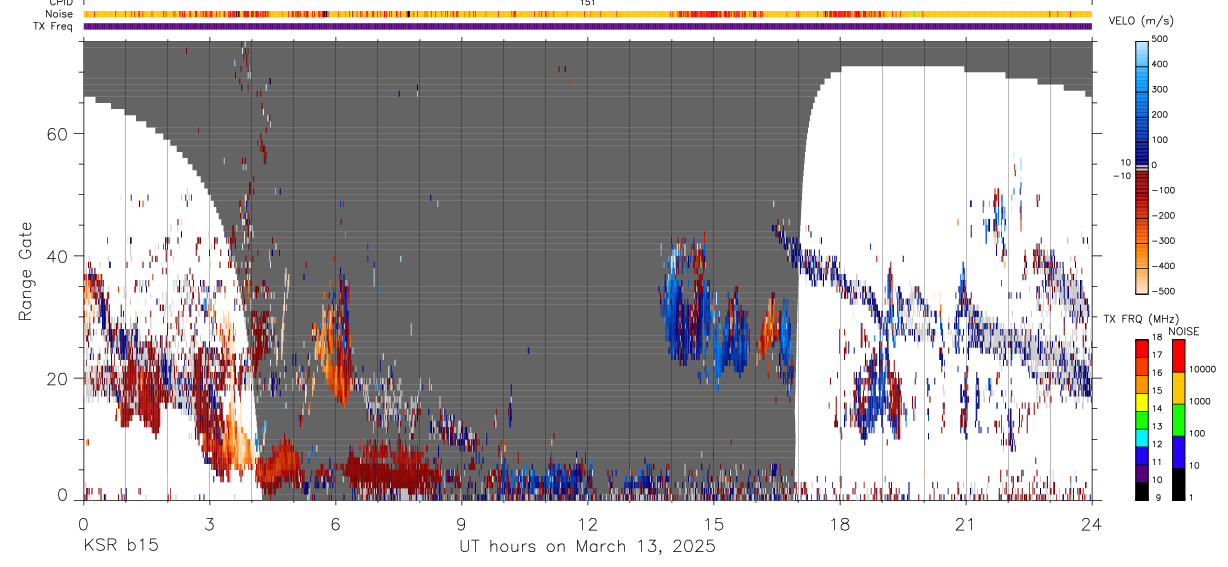Click the 'TX Freq' row label above the plot
Viewport: 1228px width, 567px height.
point(54,26)
